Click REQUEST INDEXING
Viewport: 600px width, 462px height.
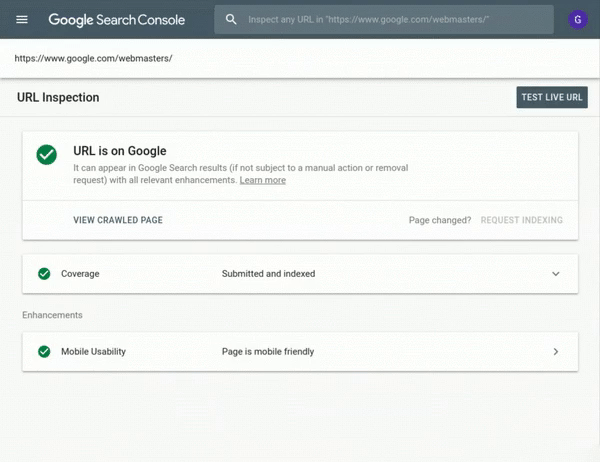[x=521, y=220]
